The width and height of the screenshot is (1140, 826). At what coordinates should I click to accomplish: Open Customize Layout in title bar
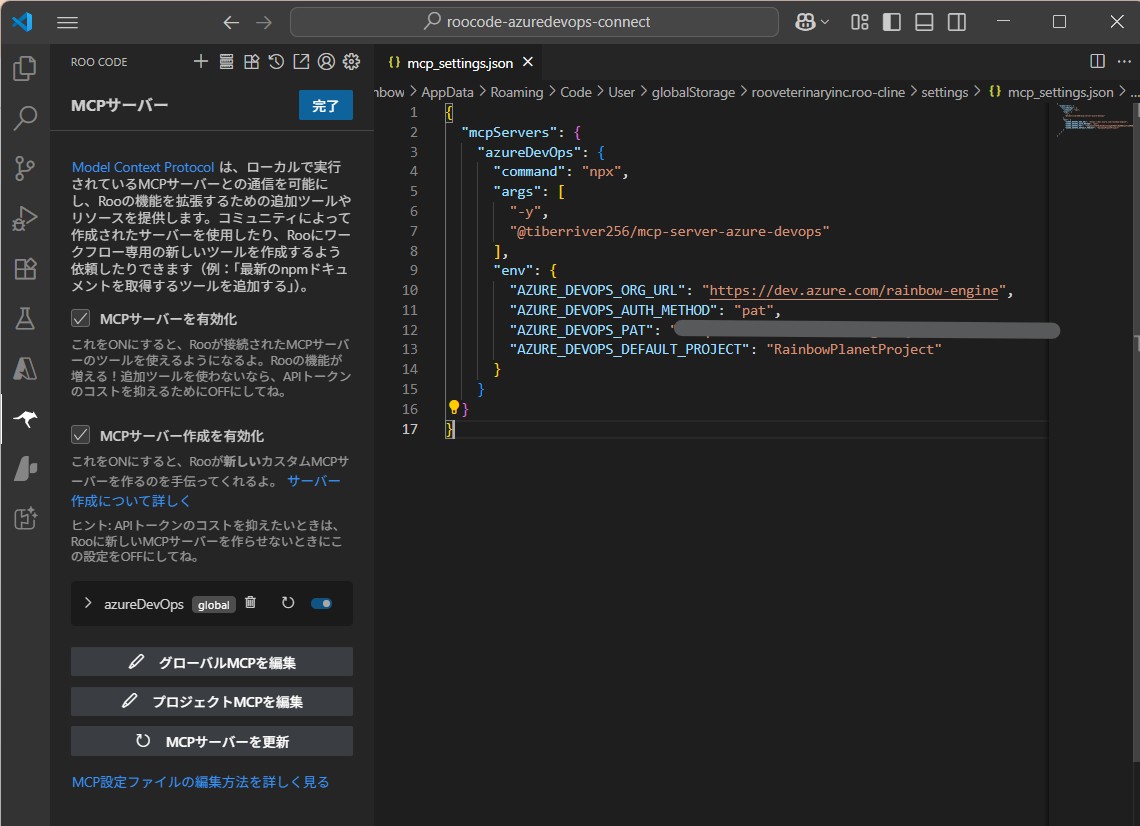tap(859, 23)
